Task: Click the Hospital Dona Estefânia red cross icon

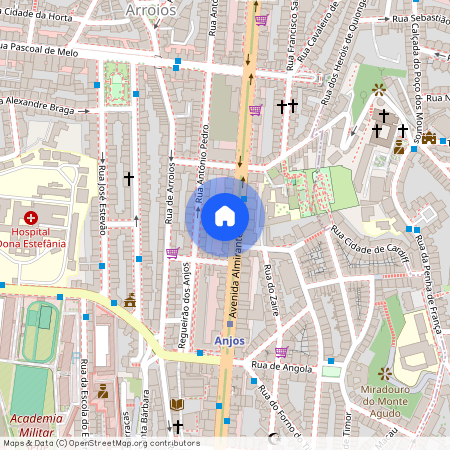Action: 31,218
